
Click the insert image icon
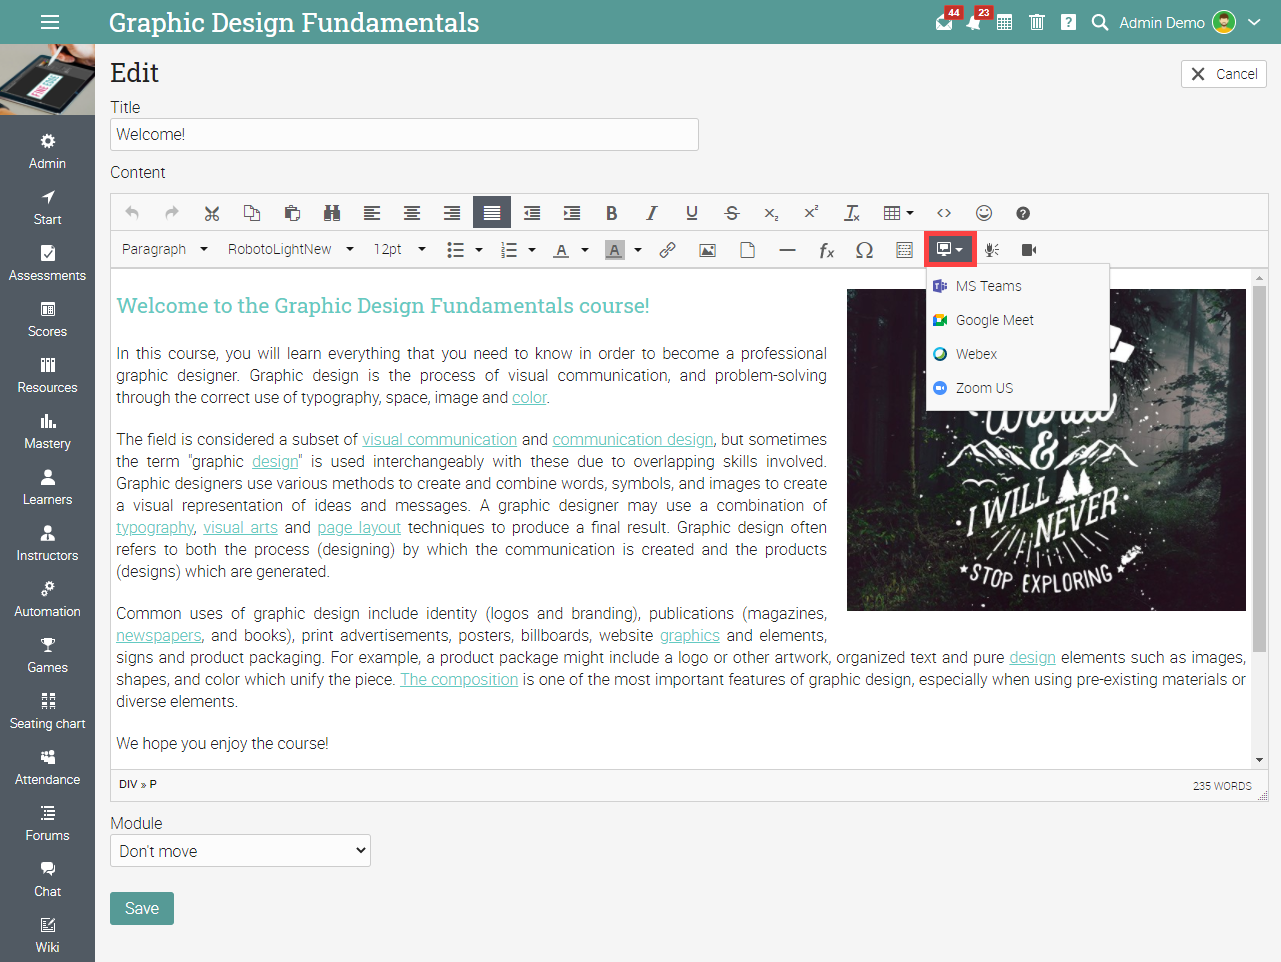pos(707,250)
